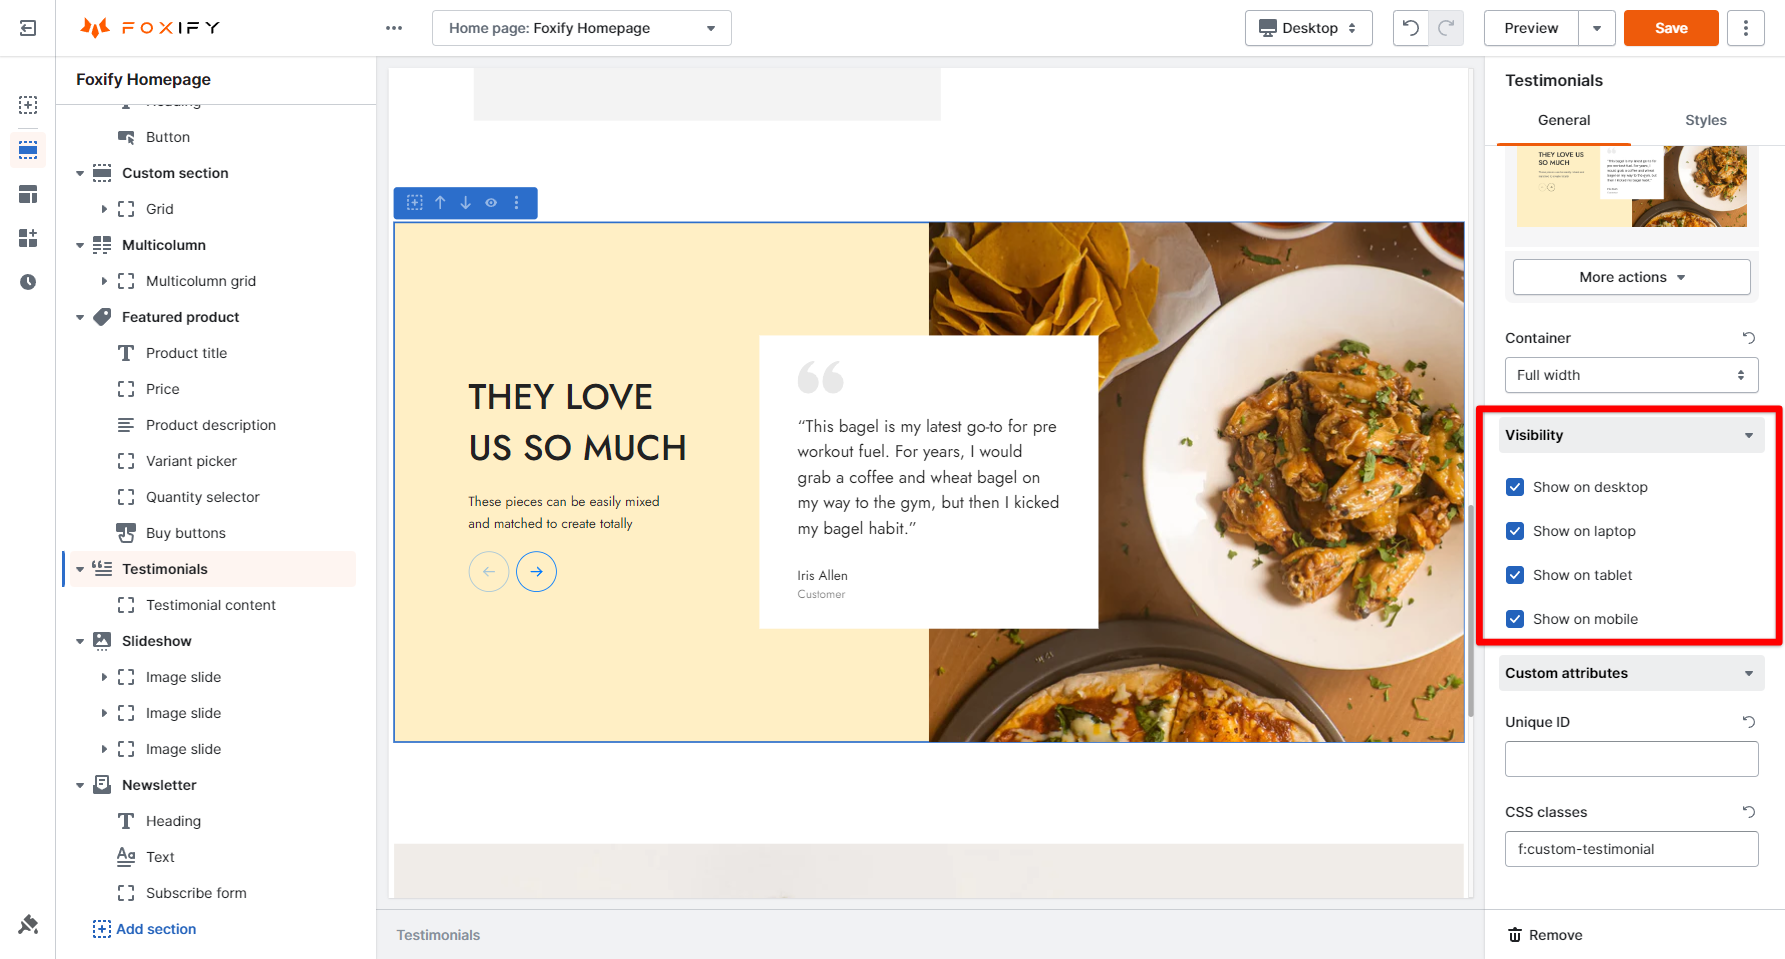
Task: Toggle Show on tablet checkbox
Action: pos(1515,575)
